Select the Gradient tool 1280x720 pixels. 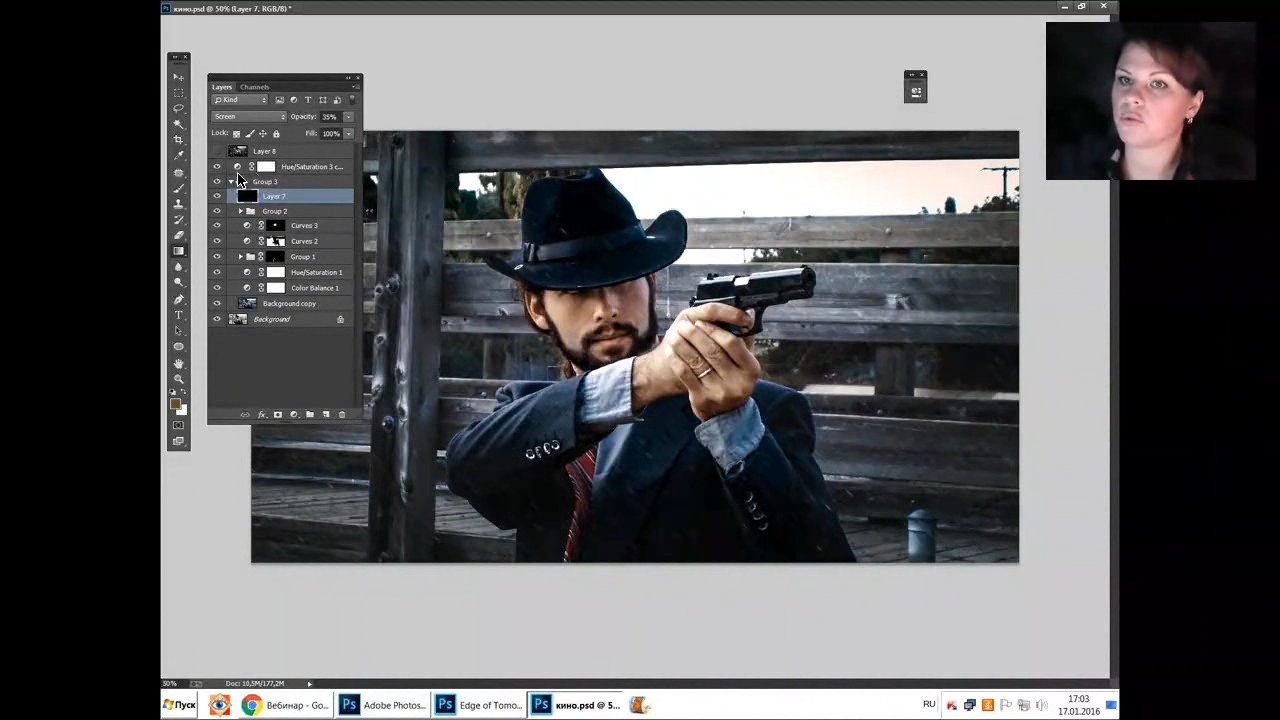click(179, 251)
